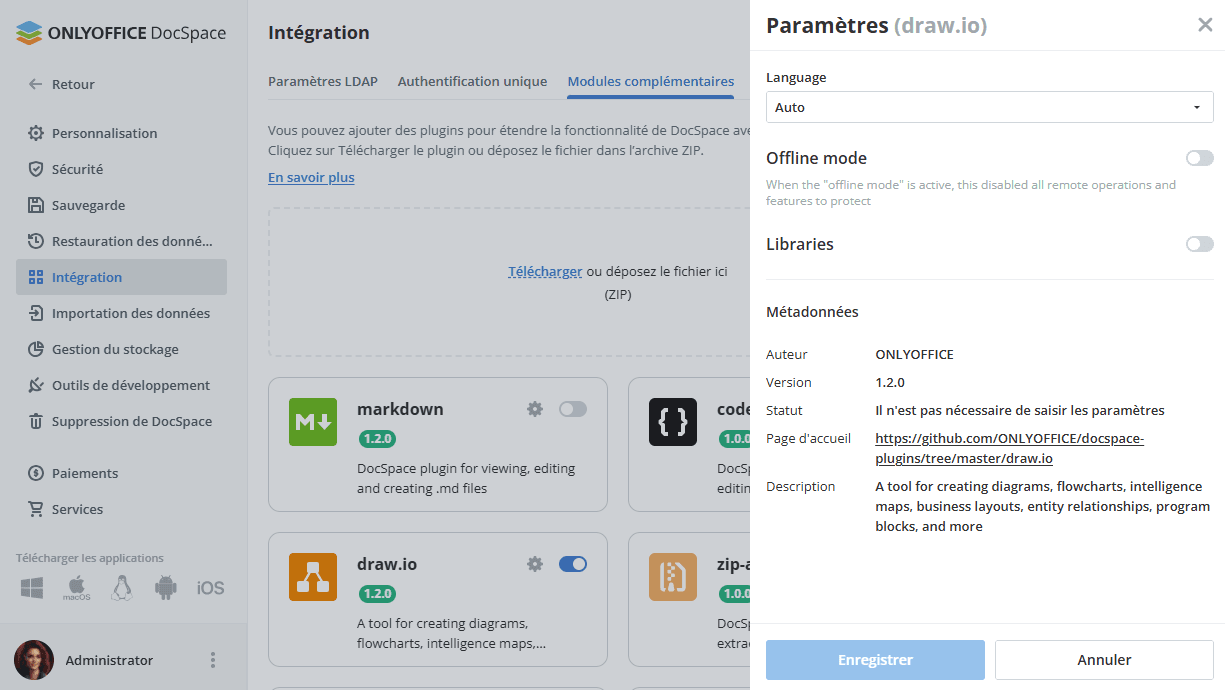Image resolution: width=1225 pixels, height=690 pixels.
Task: Click the Annuler button
Action: pyautogui.click(x=1104, y=660)
